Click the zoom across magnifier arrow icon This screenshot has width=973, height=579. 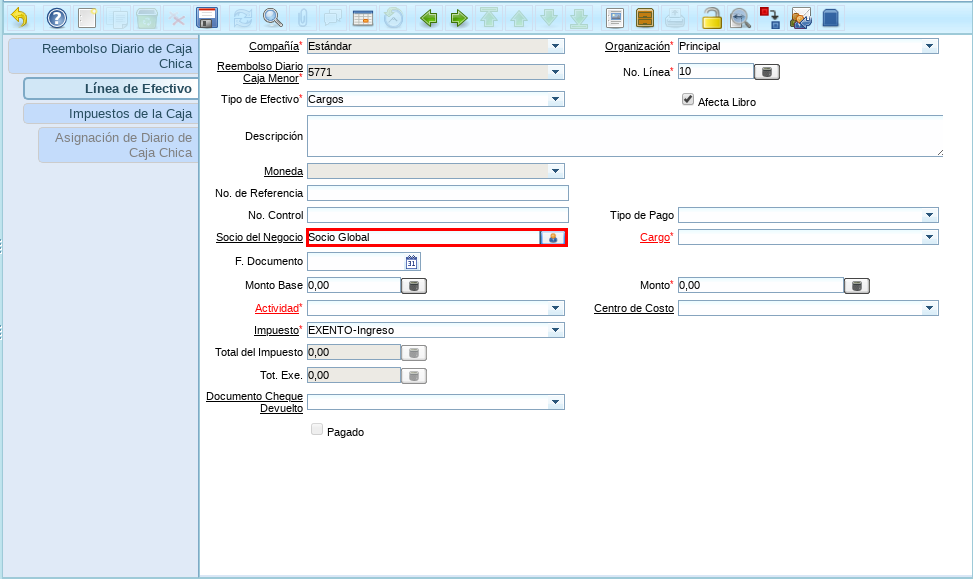[740, 18]
